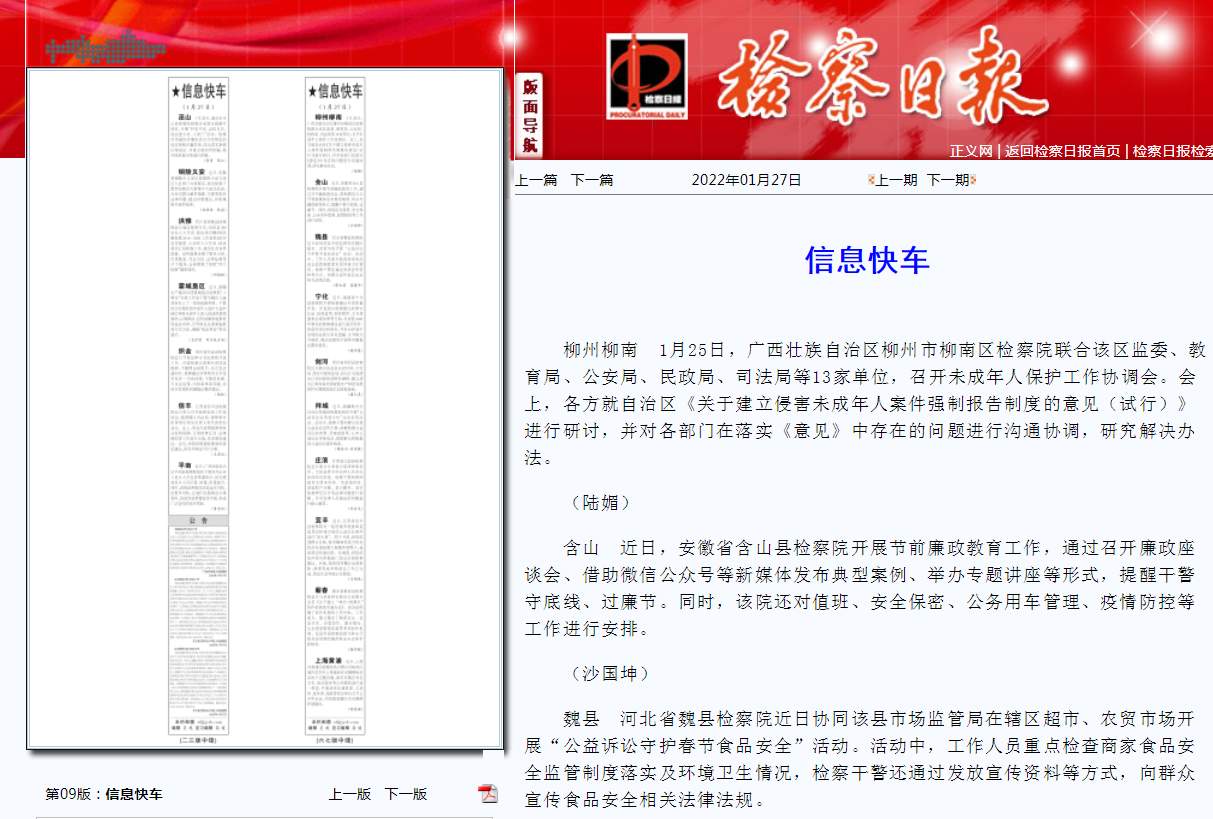Click the 第09版：信息快车 page label
Viewport: 1213px width, 819px height.
(x=104, y=794)
